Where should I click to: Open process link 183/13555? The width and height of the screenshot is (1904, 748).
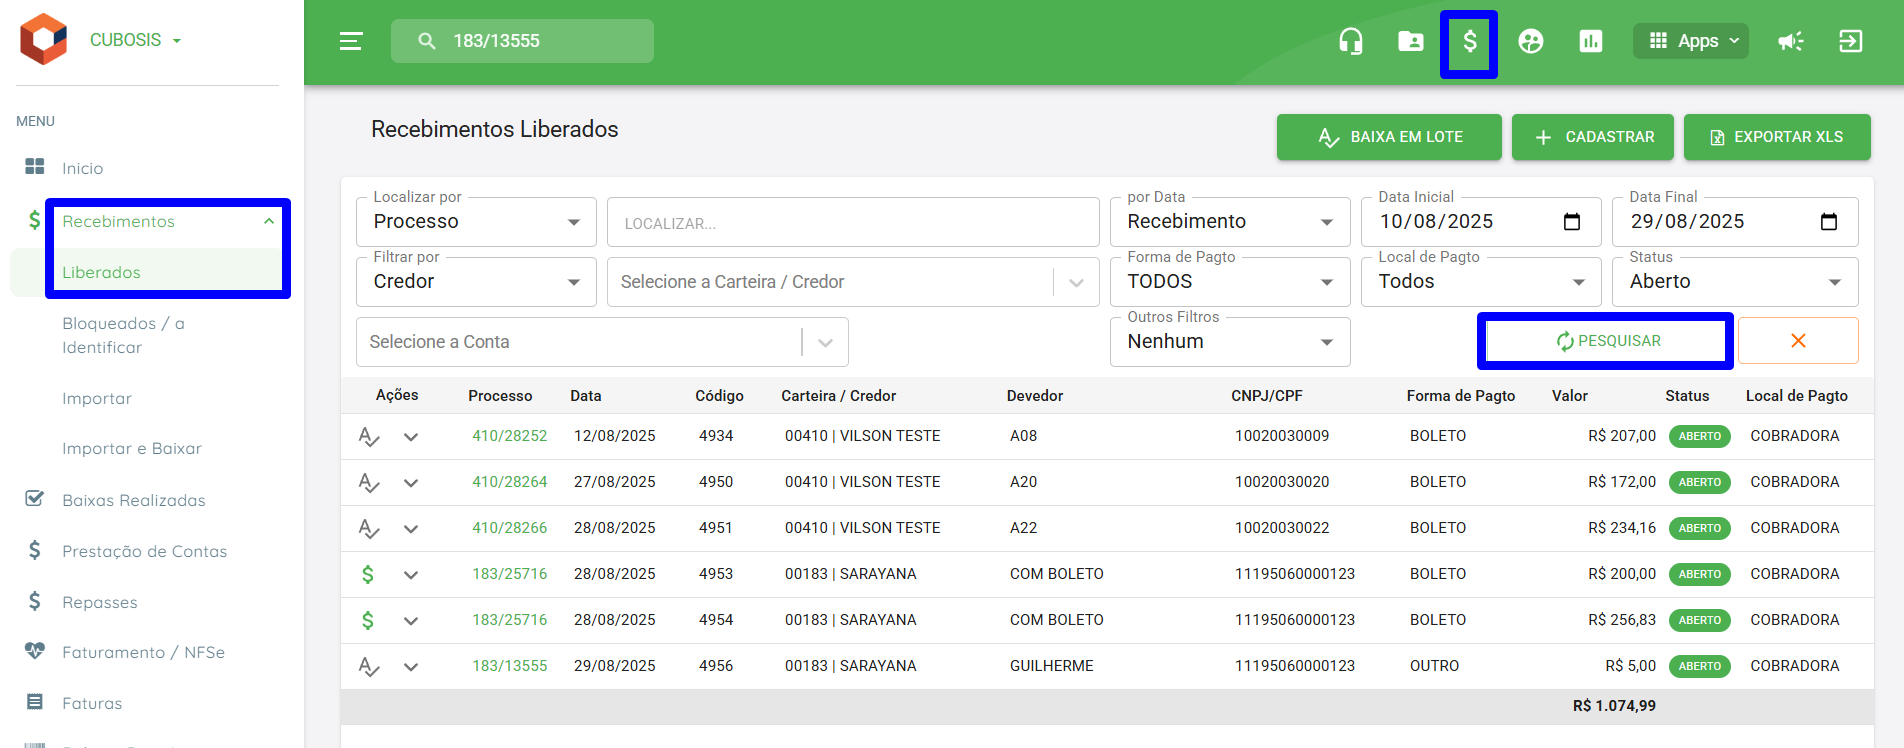[510, 666]
